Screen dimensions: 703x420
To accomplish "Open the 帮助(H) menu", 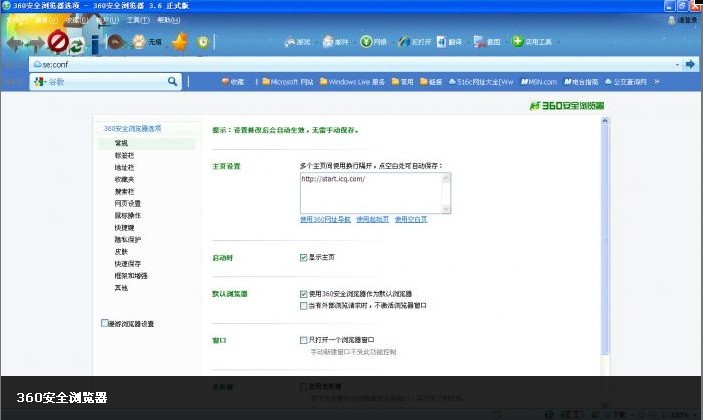I will pyautogui.click(x=169, y=20).
